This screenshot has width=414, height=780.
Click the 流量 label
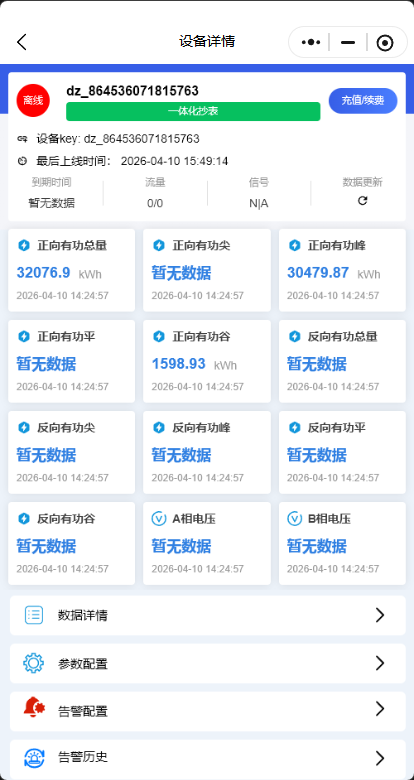click(155, 182)
